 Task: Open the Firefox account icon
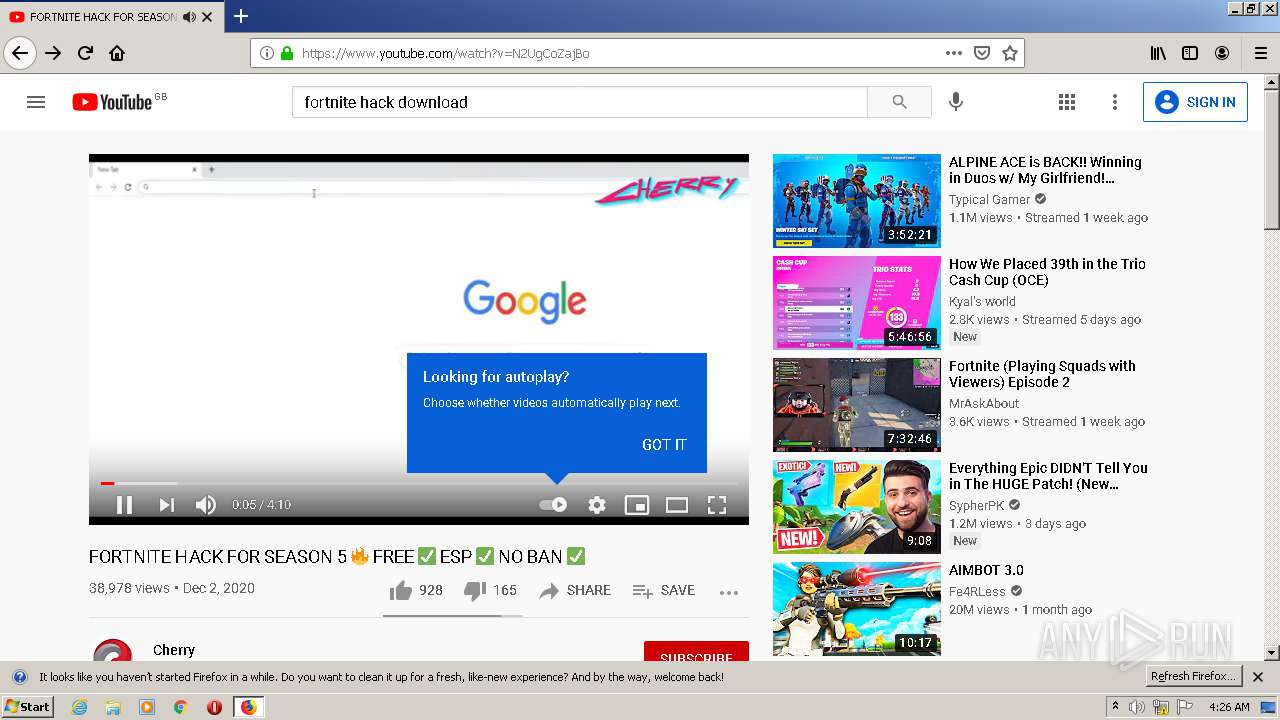click(x=1222, y=53)
